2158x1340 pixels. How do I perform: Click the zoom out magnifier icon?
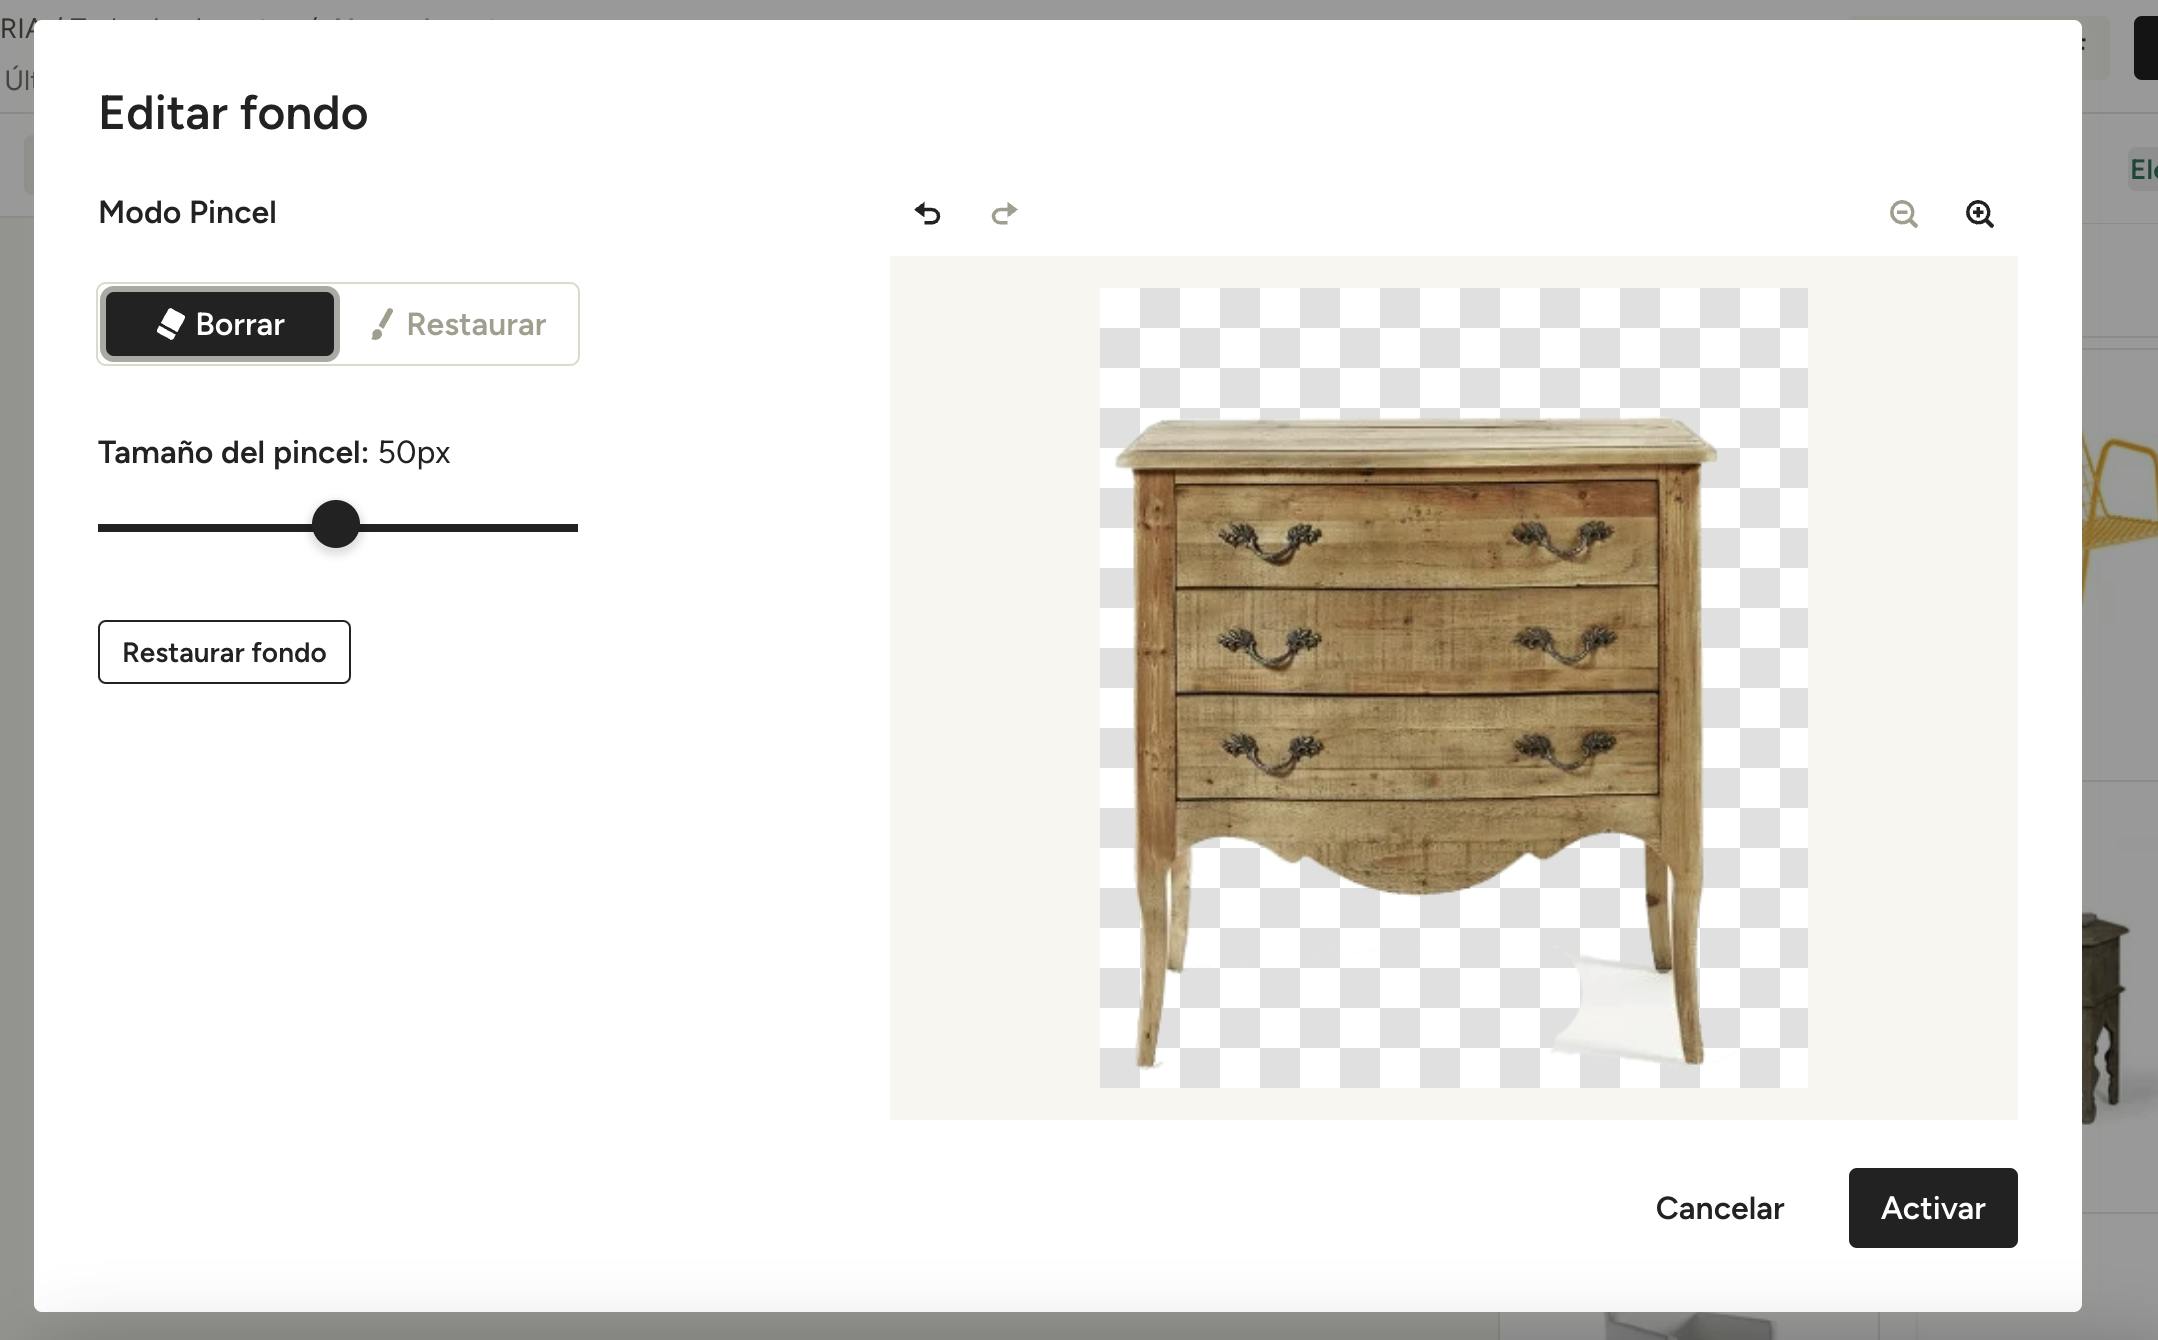[x=1903, y=214]
